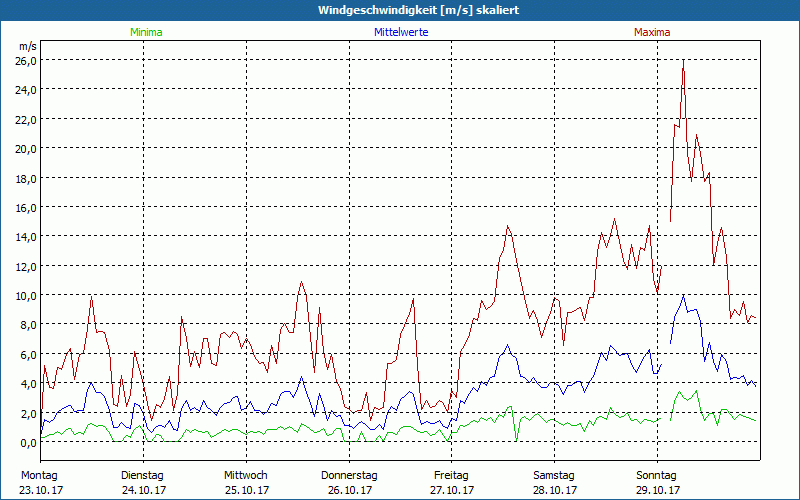
Task: Click the 26,0 y-axis value
Action: 27,61
